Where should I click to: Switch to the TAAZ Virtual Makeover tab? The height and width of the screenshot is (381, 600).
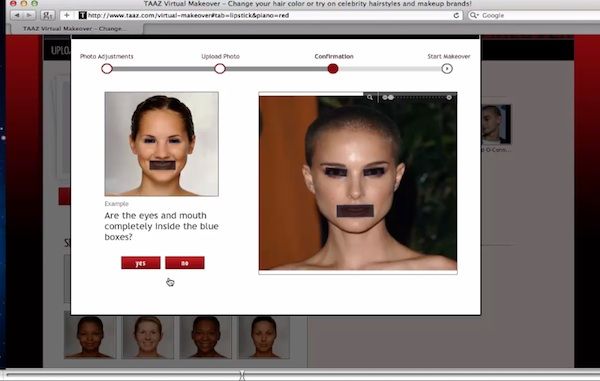[74, 29]
